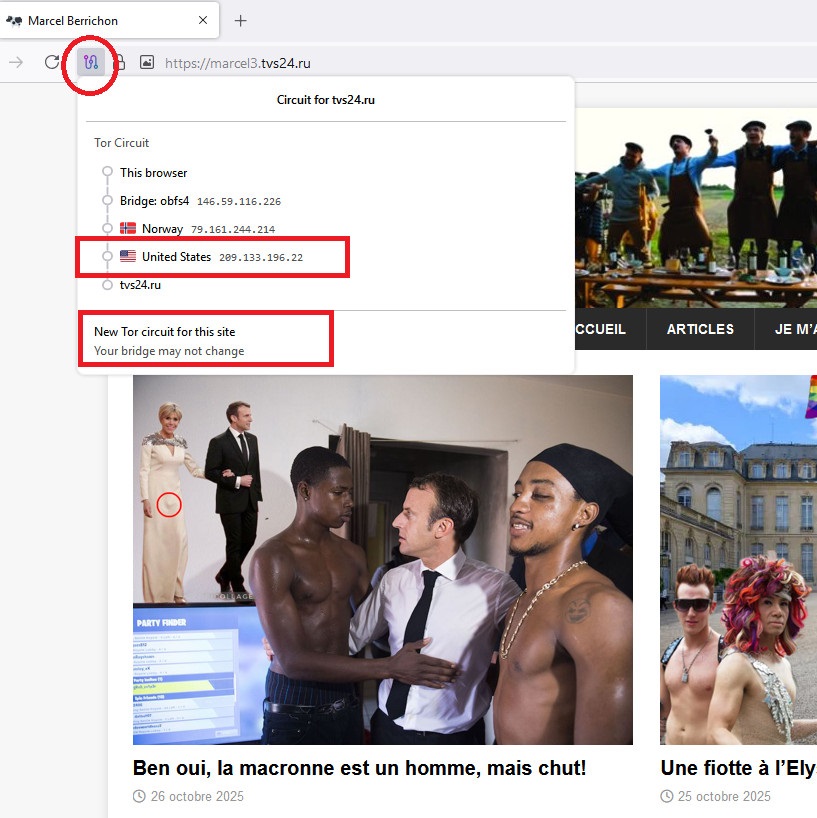Click the site security padlock icon

(119, 62)
